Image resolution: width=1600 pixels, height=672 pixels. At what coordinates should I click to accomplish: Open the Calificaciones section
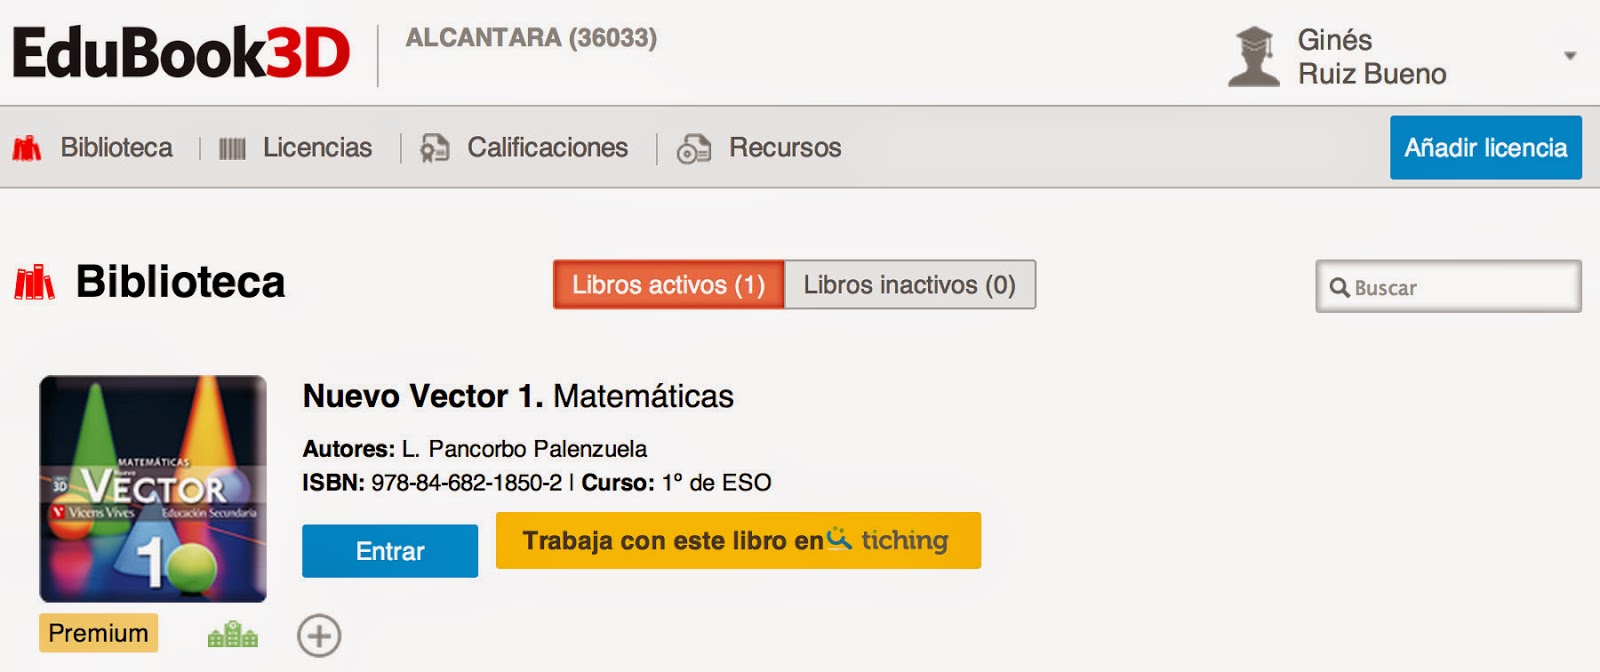pyautogui.click(x=546, y=147)
